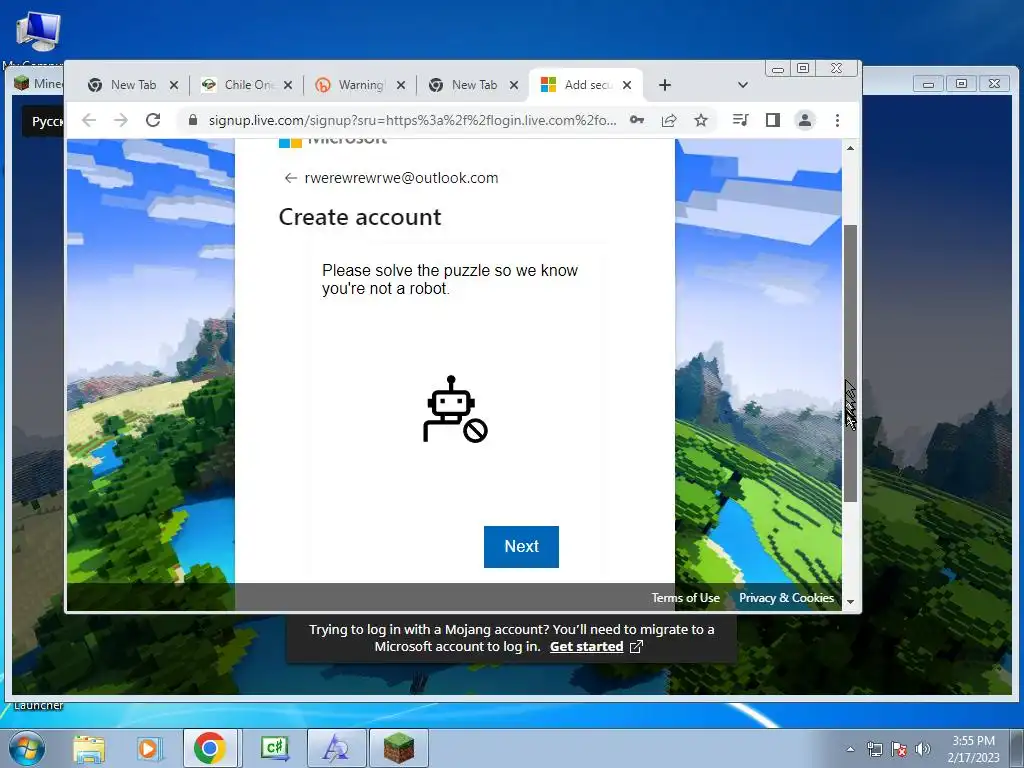This screenshot has width=1024, height=768.
Task: Open the Chrome profile avatar
Action: (x=805, y=120)
